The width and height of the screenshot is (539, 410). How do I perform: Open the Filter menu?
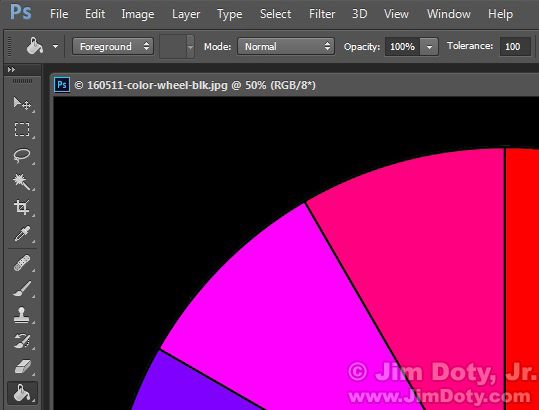tap(322, 14)
